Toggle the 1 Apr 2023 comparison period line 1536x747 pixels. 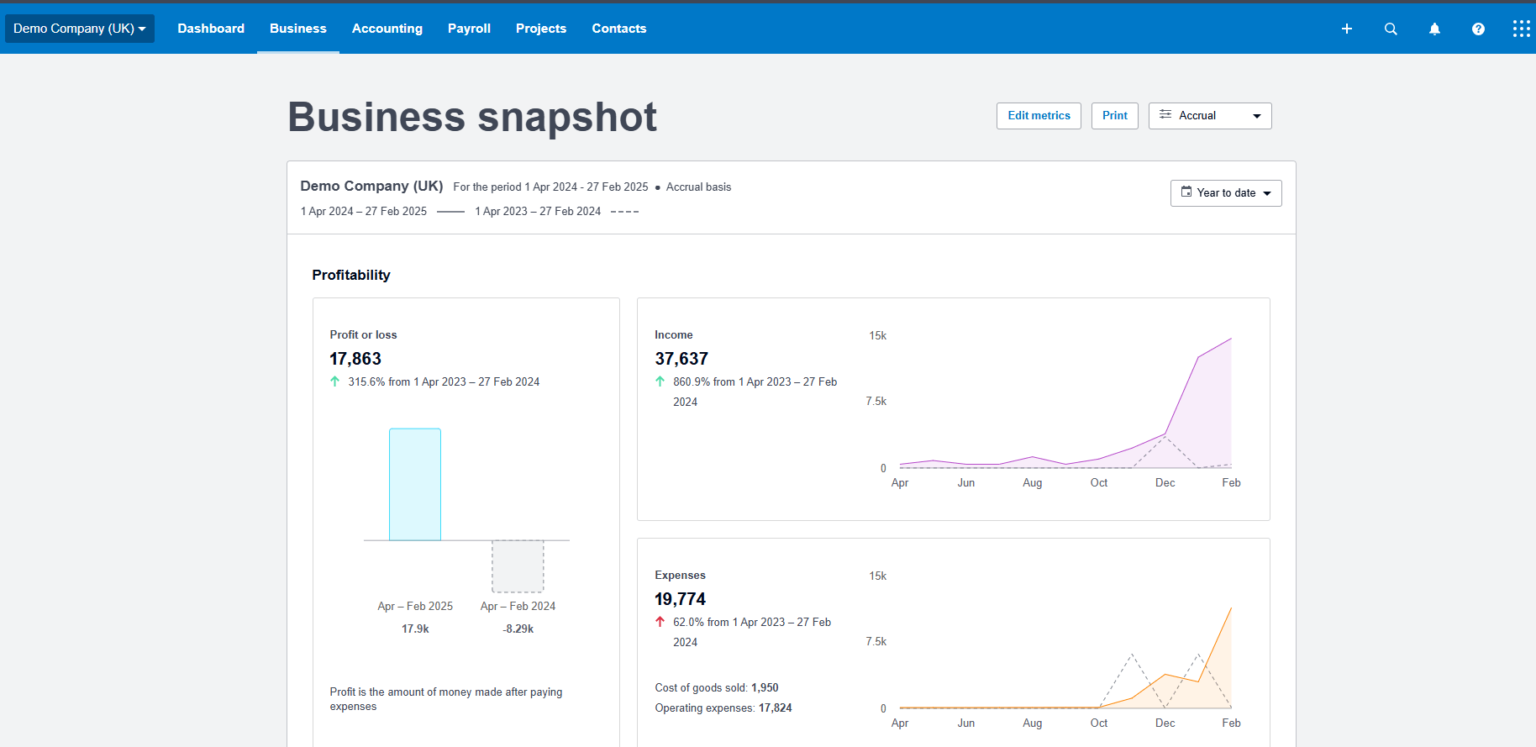click(557, 211)
